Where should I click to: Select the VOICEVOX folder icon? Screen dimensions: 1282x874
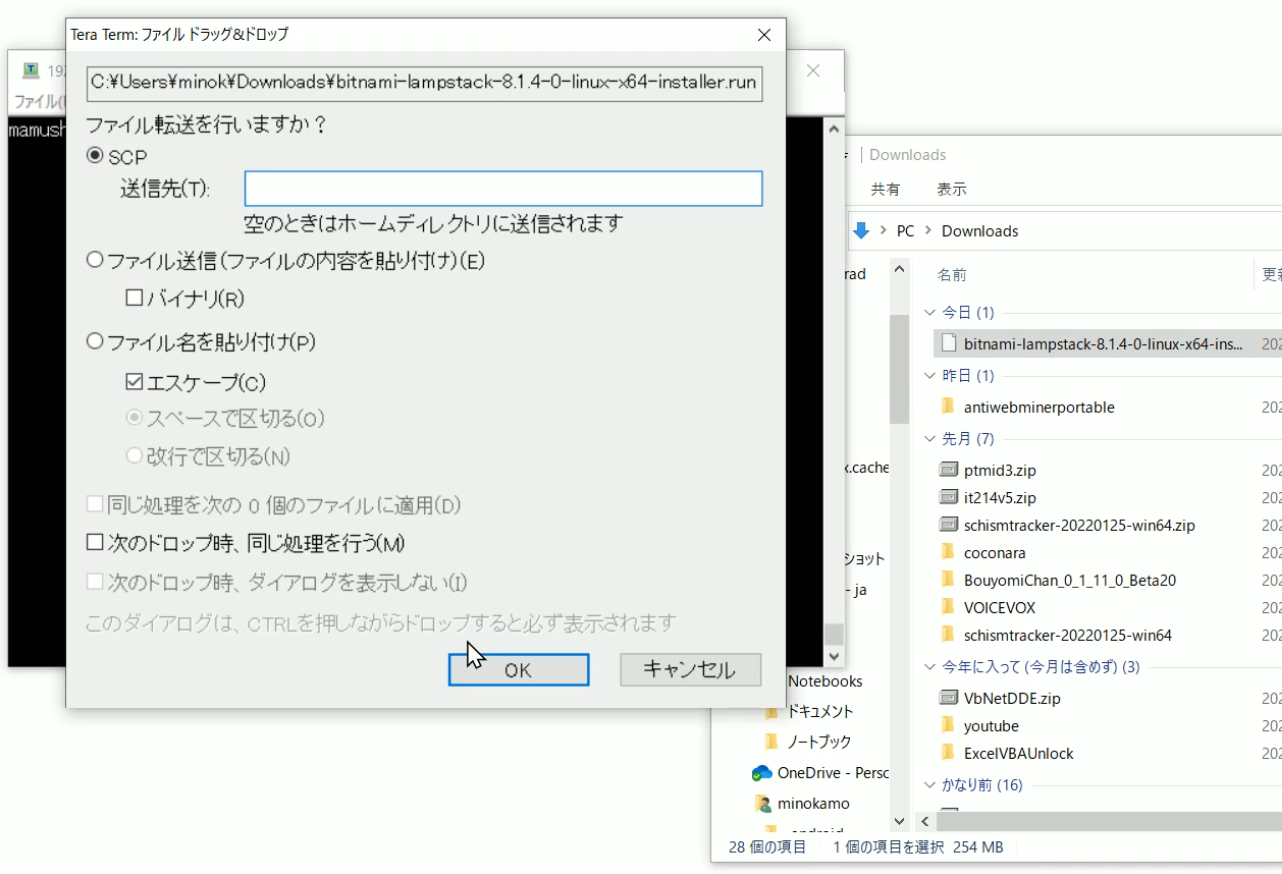(949, 607)
